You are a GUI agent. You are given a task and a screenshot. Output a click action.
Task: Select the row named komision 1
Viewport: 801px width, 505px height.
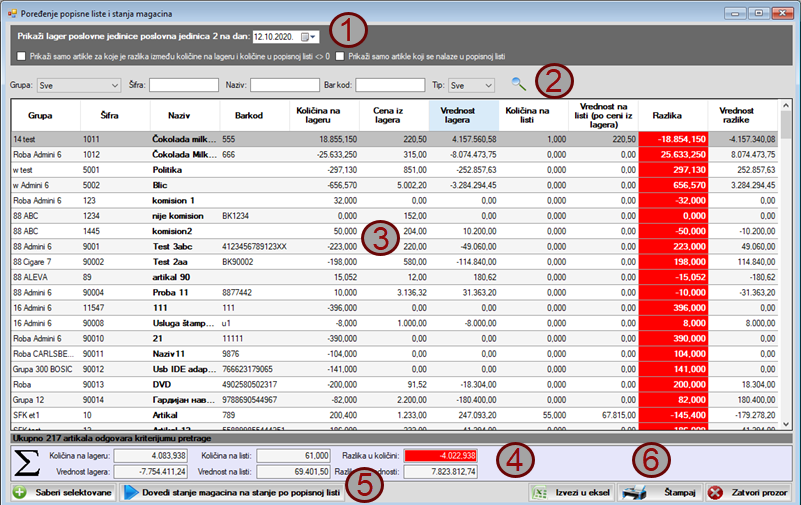point(394,201)
